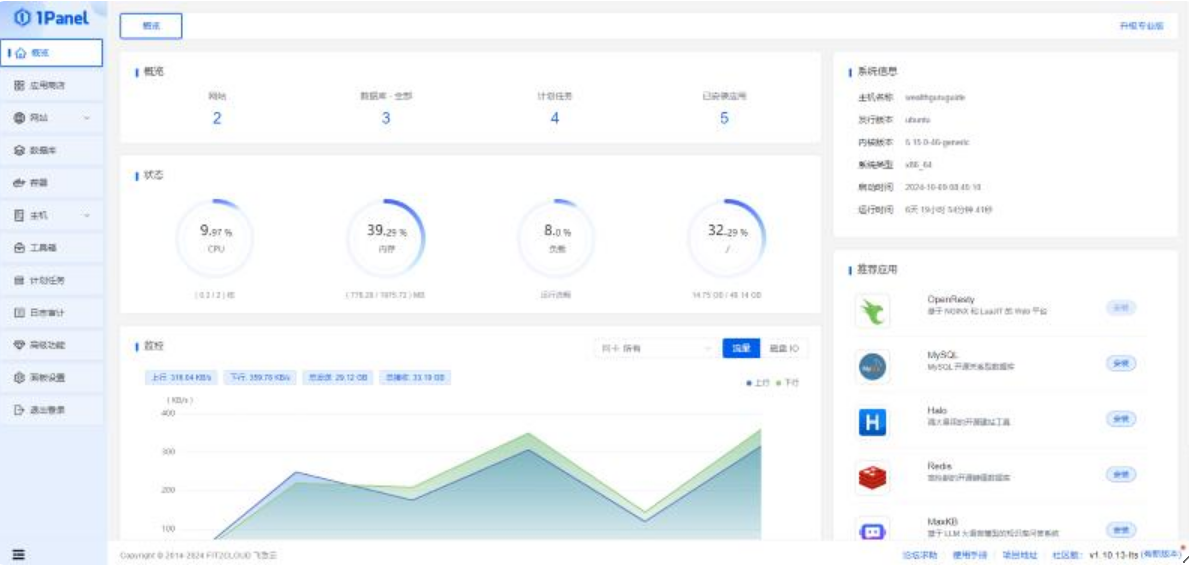The height and width of the screenshot is (566, 1189).
Task: Expand the 网站 Website sidebar submenu
Action: [87, 118]
